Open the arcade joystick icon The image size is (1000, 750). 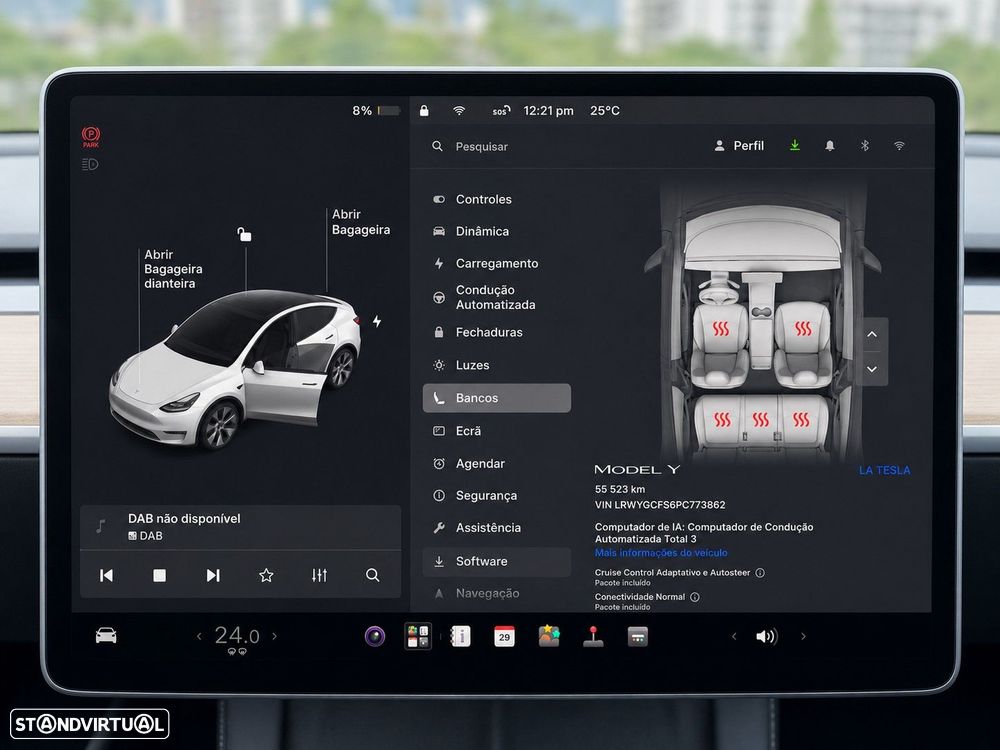593,636
